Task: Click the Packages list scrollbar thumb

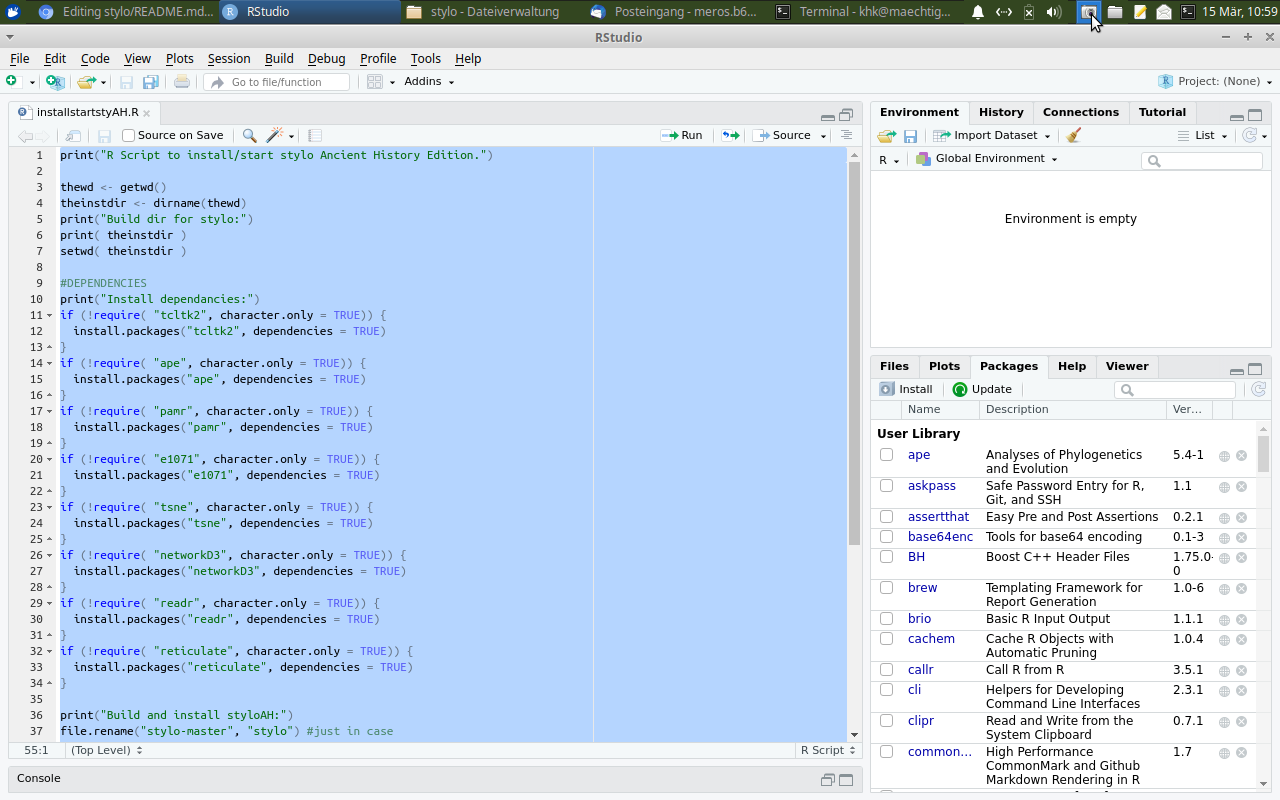Action: (1263, 453)
